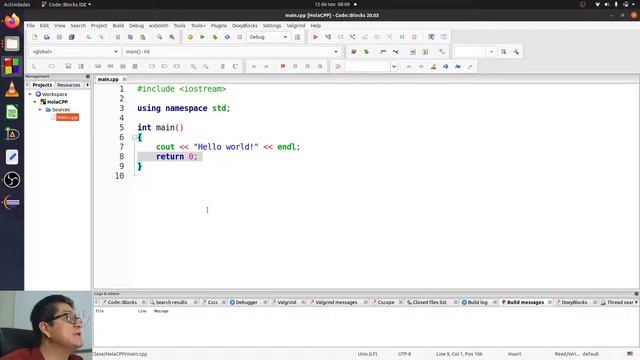Open Firefox from the Ubuntu dock
This screenshot has width=640, height=360.
pos(12,21)
